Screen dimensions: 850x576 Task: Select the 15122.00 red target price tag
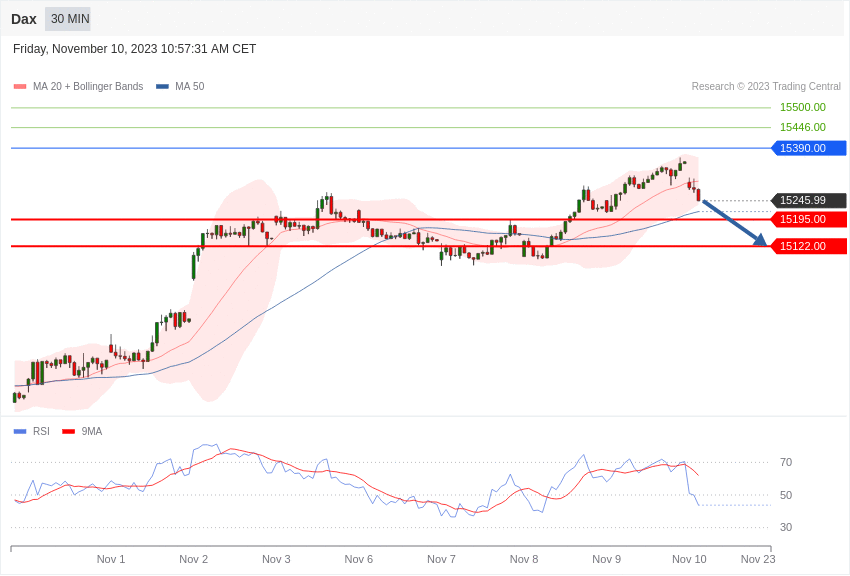click(x=808, y=247)
